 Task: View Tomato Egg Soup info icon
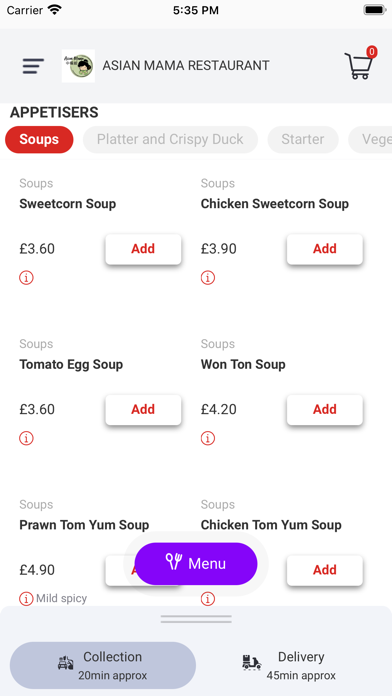click(x=26, y=439)
